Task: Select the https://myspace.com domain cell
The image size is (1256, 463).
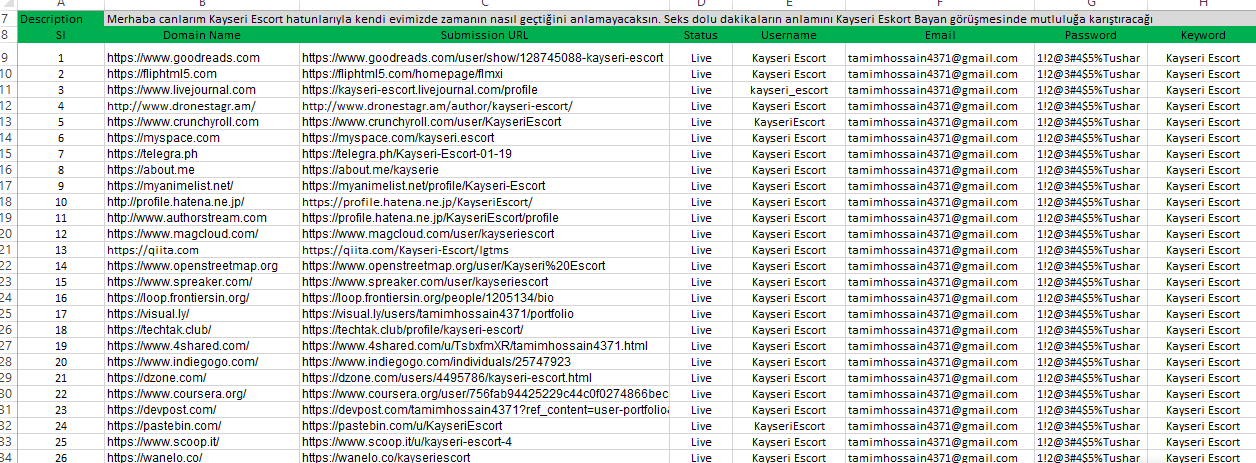Action: 202,138
